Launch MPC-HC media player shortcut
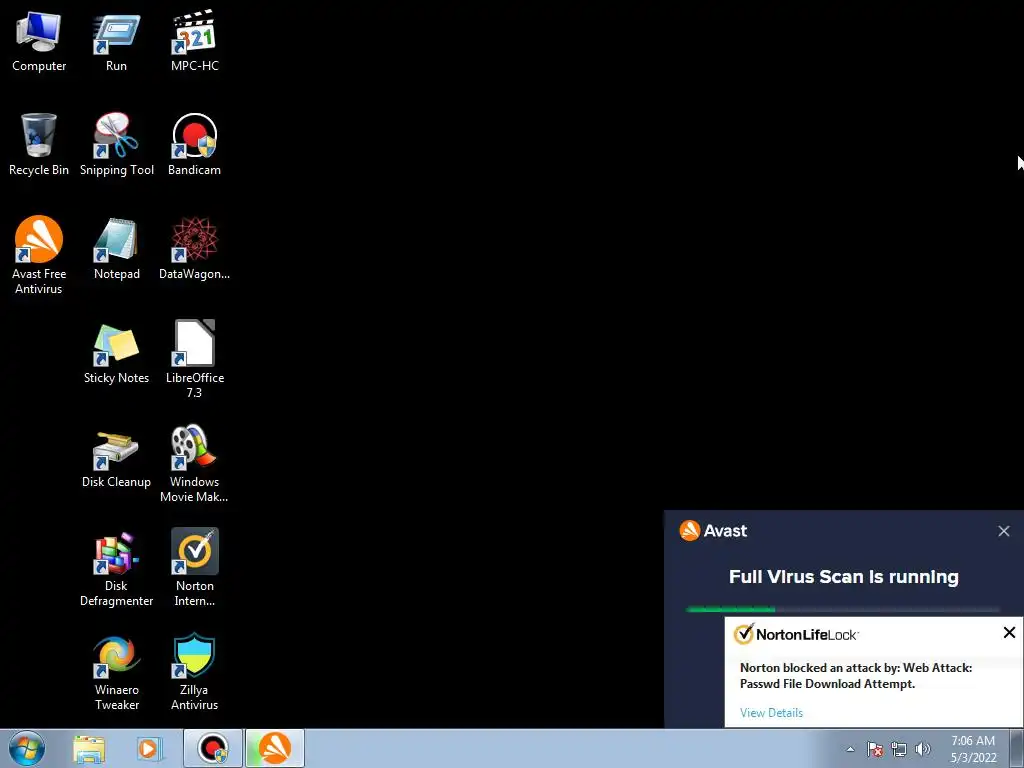 click(194, 40)
